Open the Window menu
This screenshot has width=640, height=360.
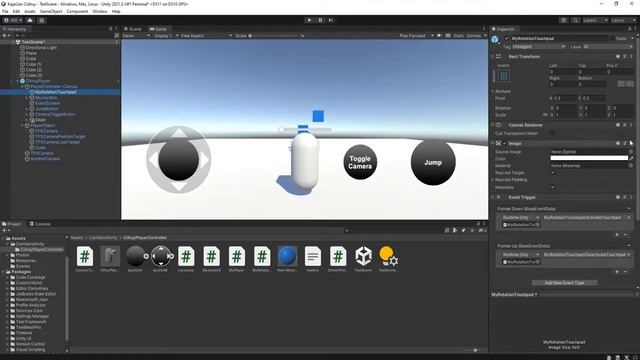click(x=100, y=11)
